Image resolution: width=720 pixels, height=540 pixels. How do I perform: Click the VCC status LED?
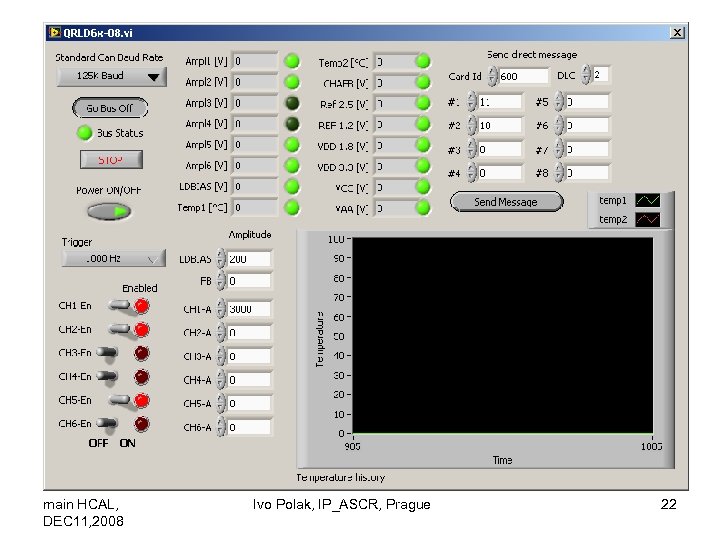point(423,187)
